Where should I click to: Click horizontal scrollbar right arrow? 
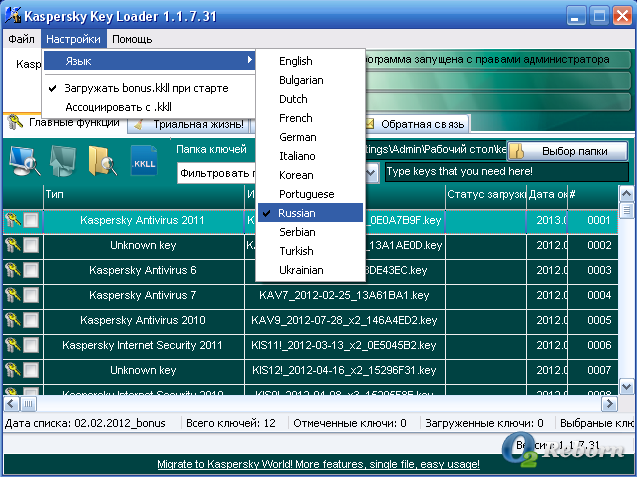click(x=609, y=404)
